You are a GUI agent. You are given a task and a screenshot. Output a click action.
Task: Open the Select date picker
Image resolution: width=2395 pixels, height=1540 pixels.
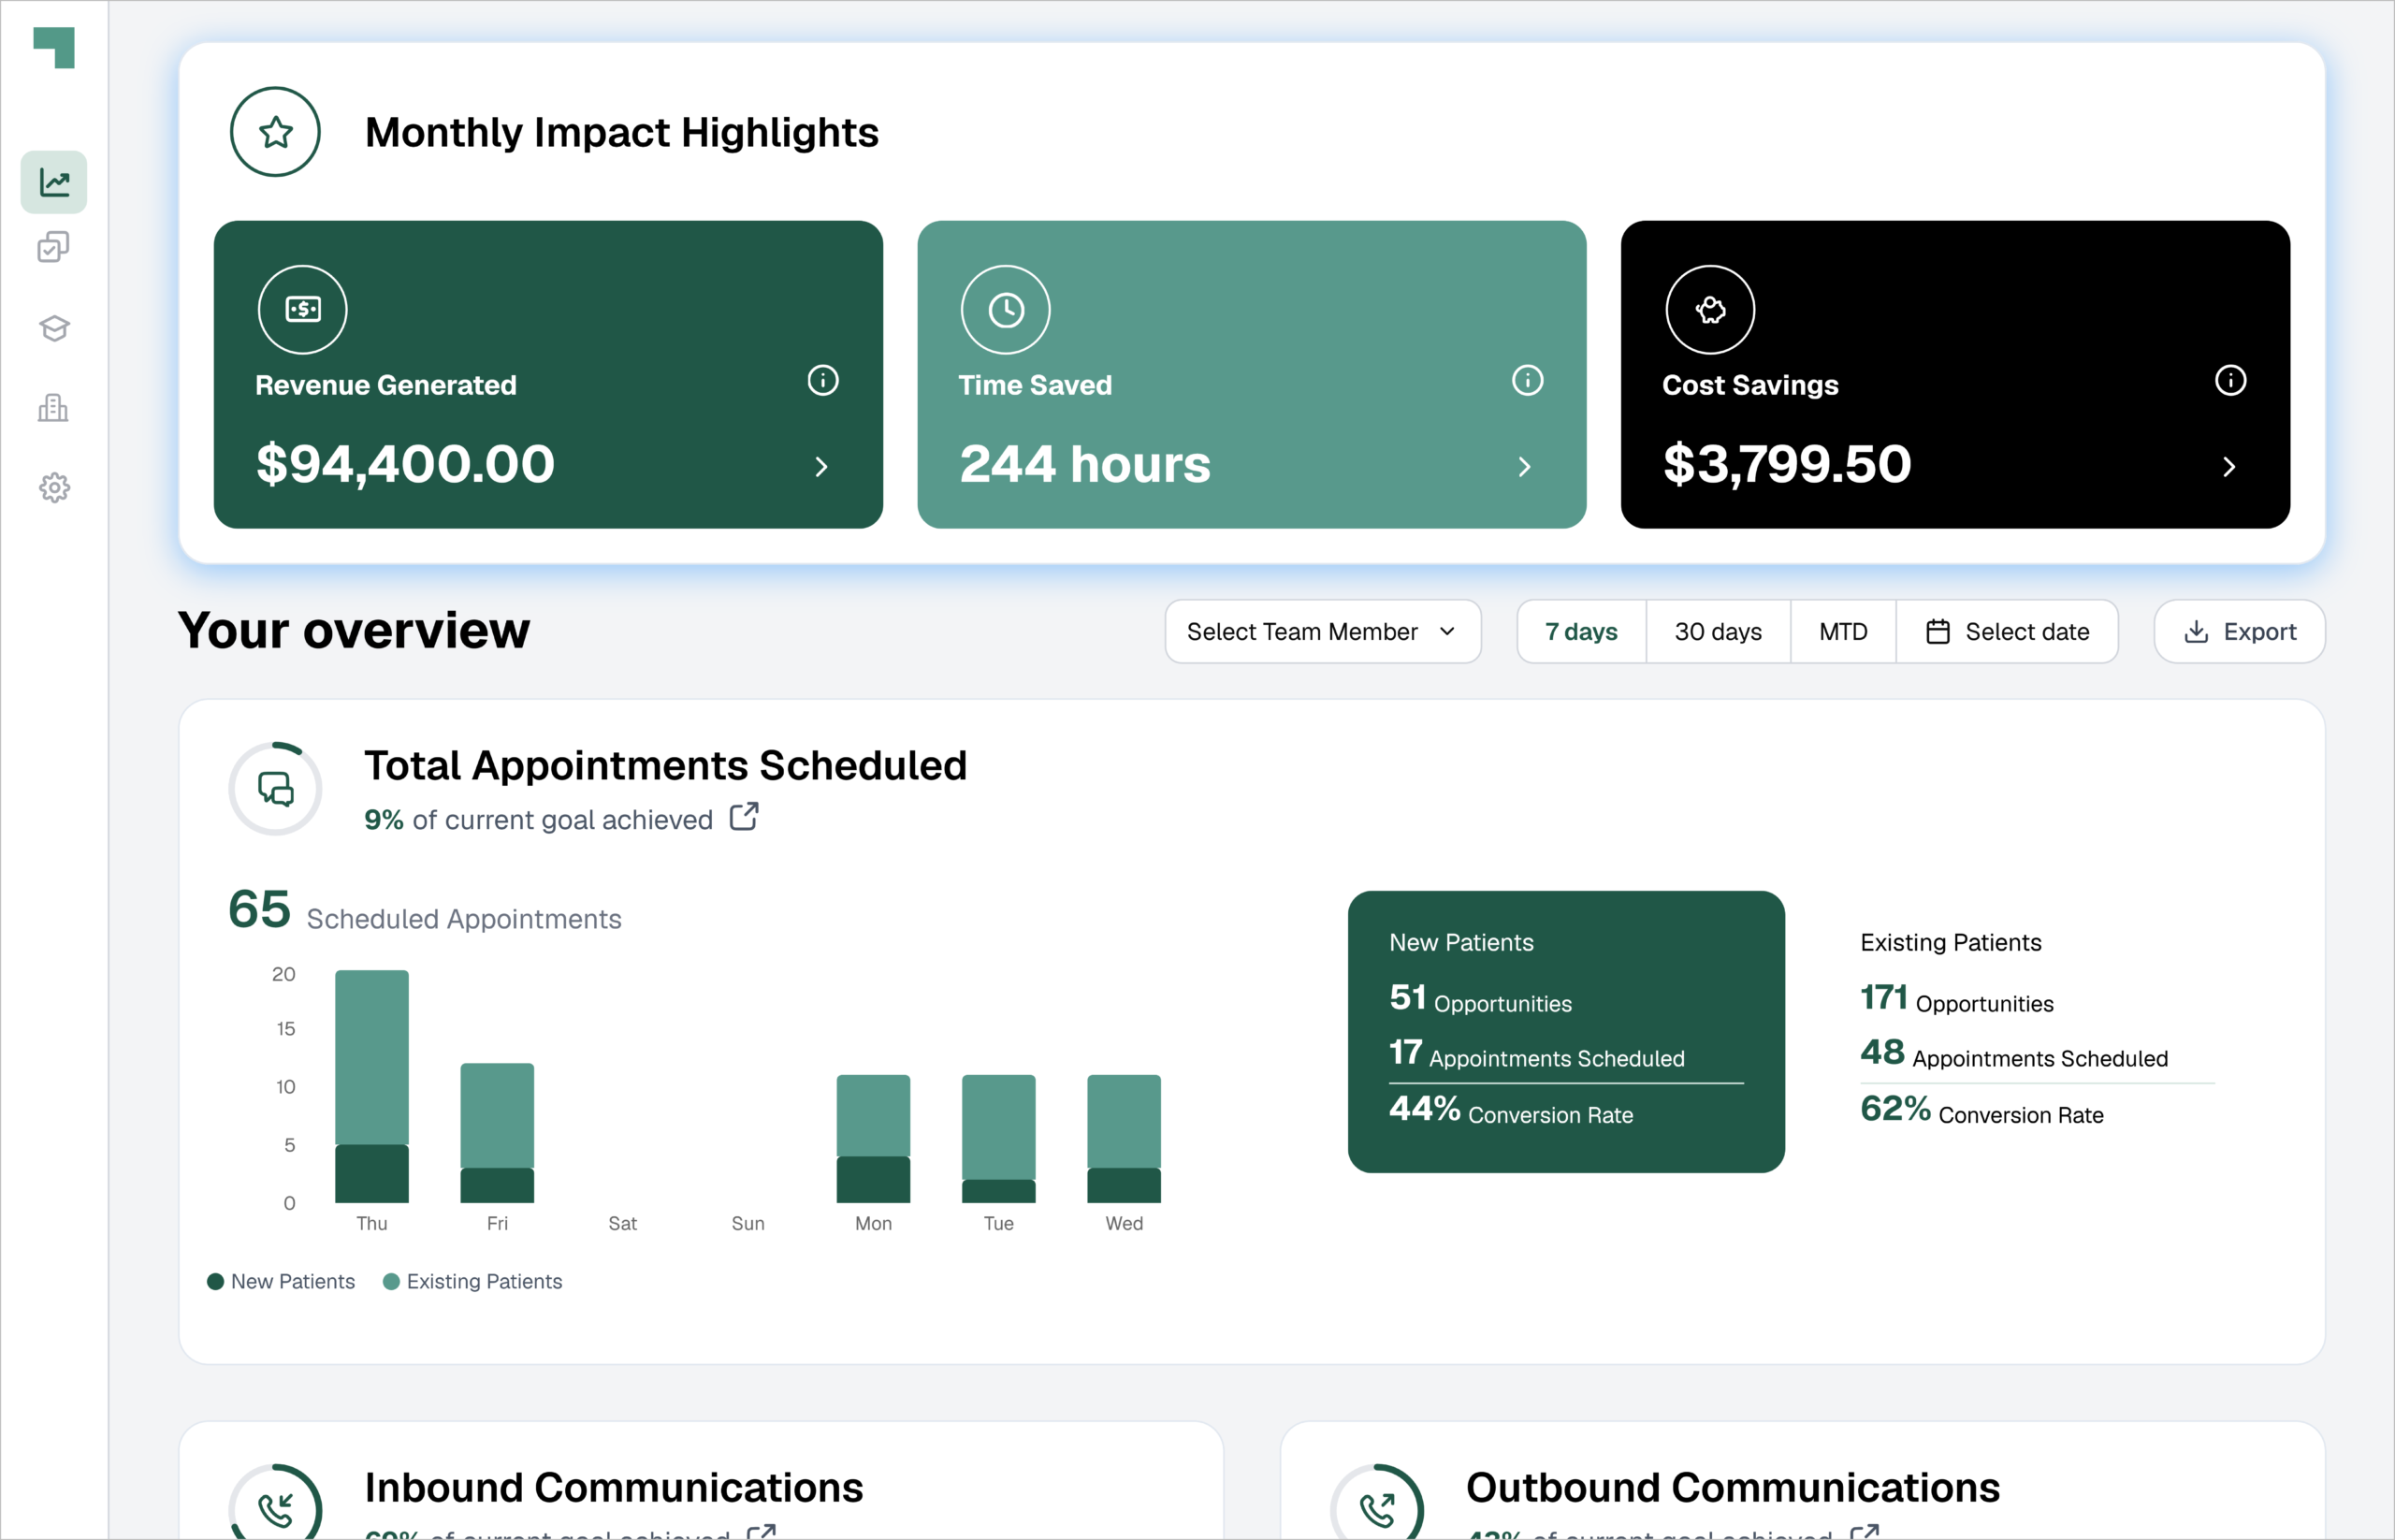point(2006,631)
